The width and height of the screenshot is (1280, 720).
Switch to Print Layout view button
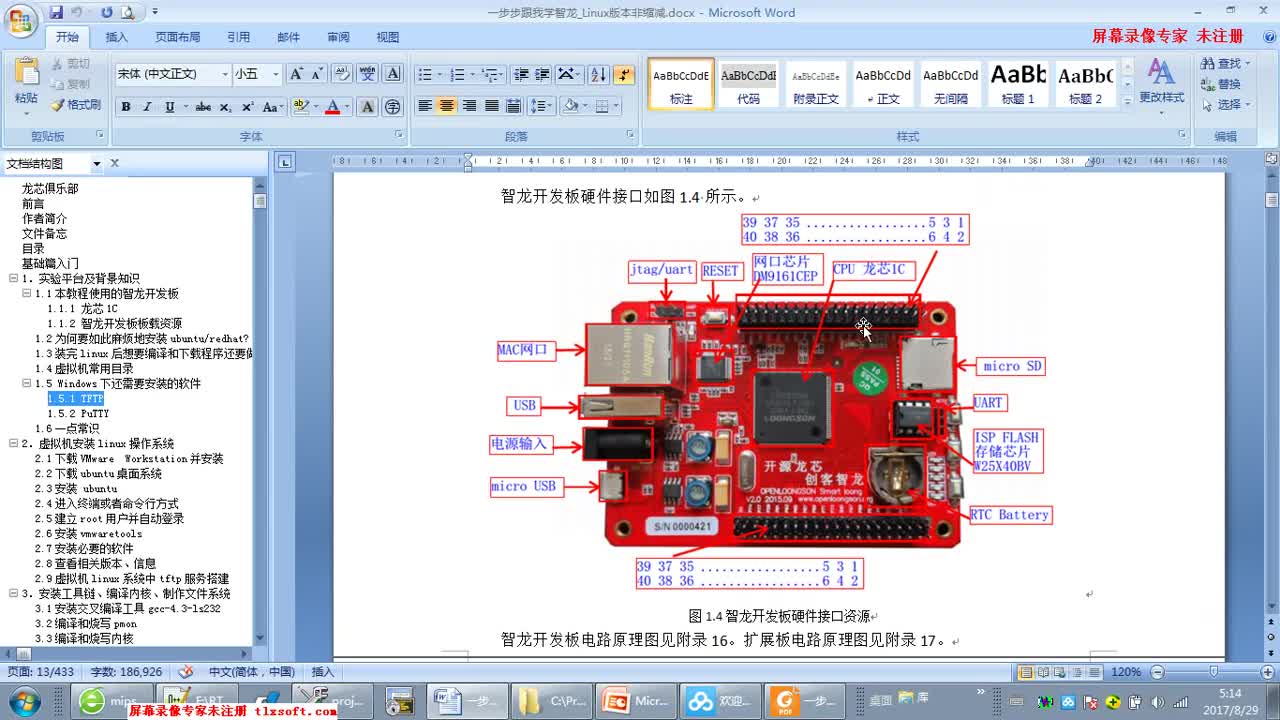1024,672
